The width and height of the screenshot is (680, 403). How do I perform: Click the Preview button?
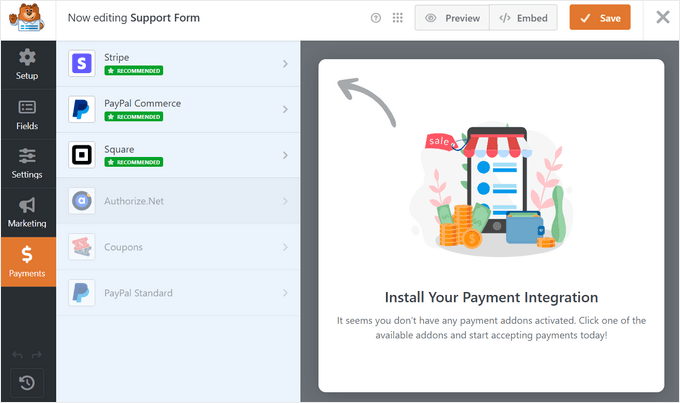coord(451,18)
